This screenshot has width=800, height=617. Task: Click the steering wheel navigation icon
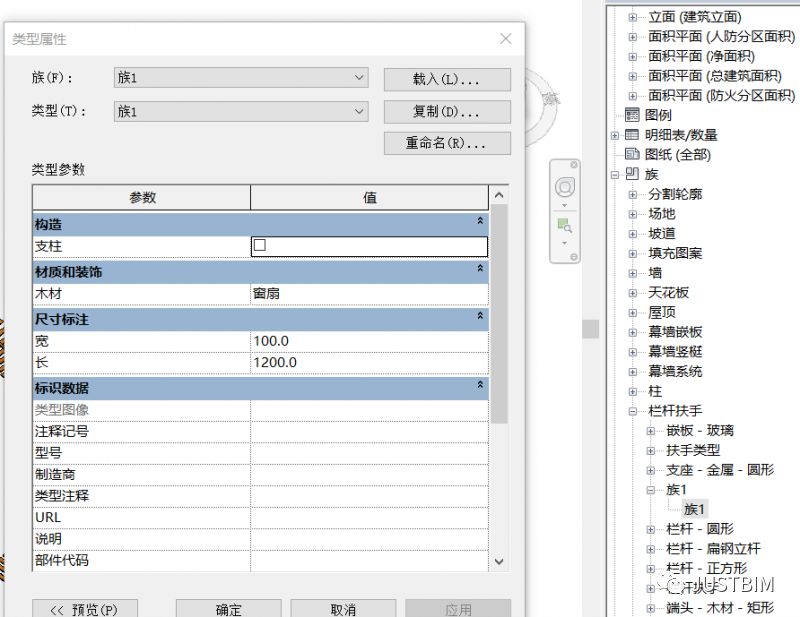564,187
